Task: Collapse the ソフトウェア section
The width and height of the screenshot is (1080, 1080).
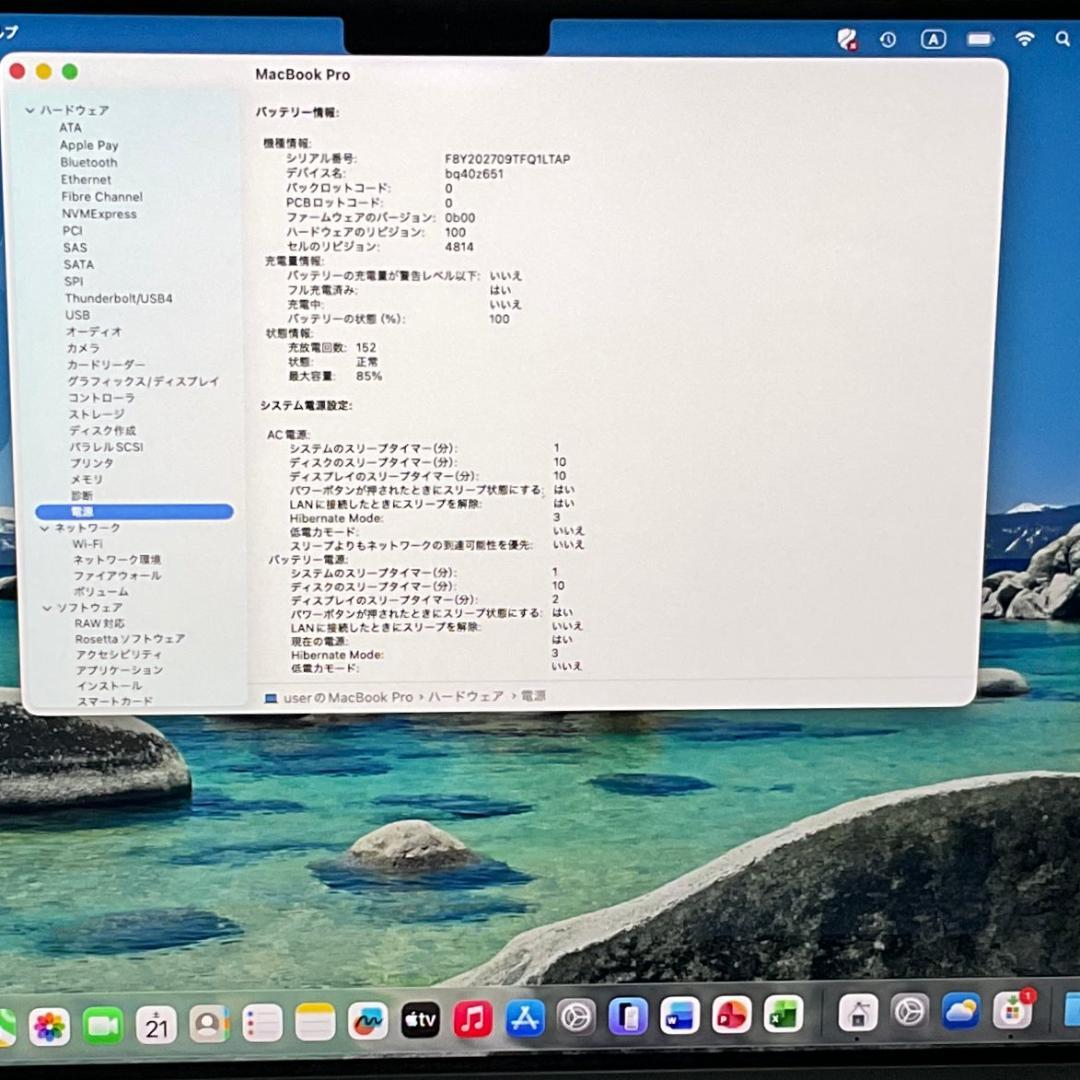Action: (x=47, y=608)
